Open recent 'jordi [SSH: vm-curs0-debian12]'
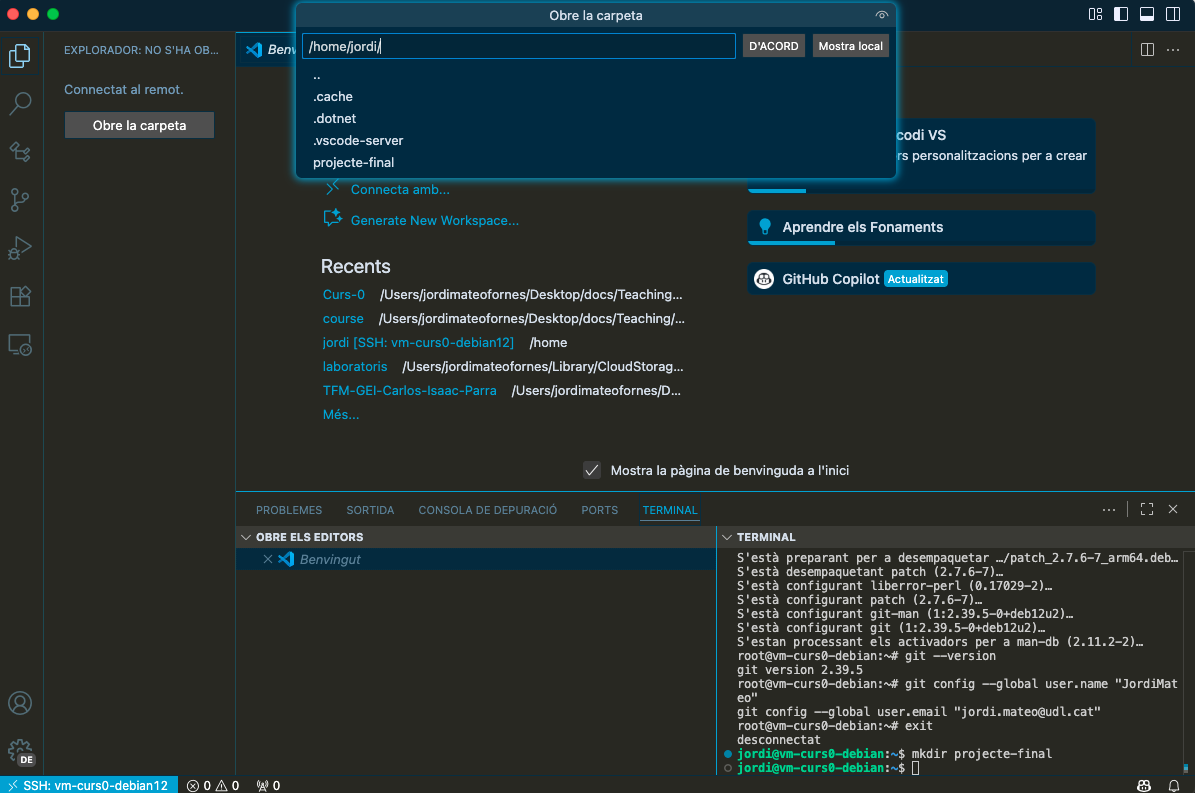This screenshot has width=1195, height=793. (x=418, y=343)
